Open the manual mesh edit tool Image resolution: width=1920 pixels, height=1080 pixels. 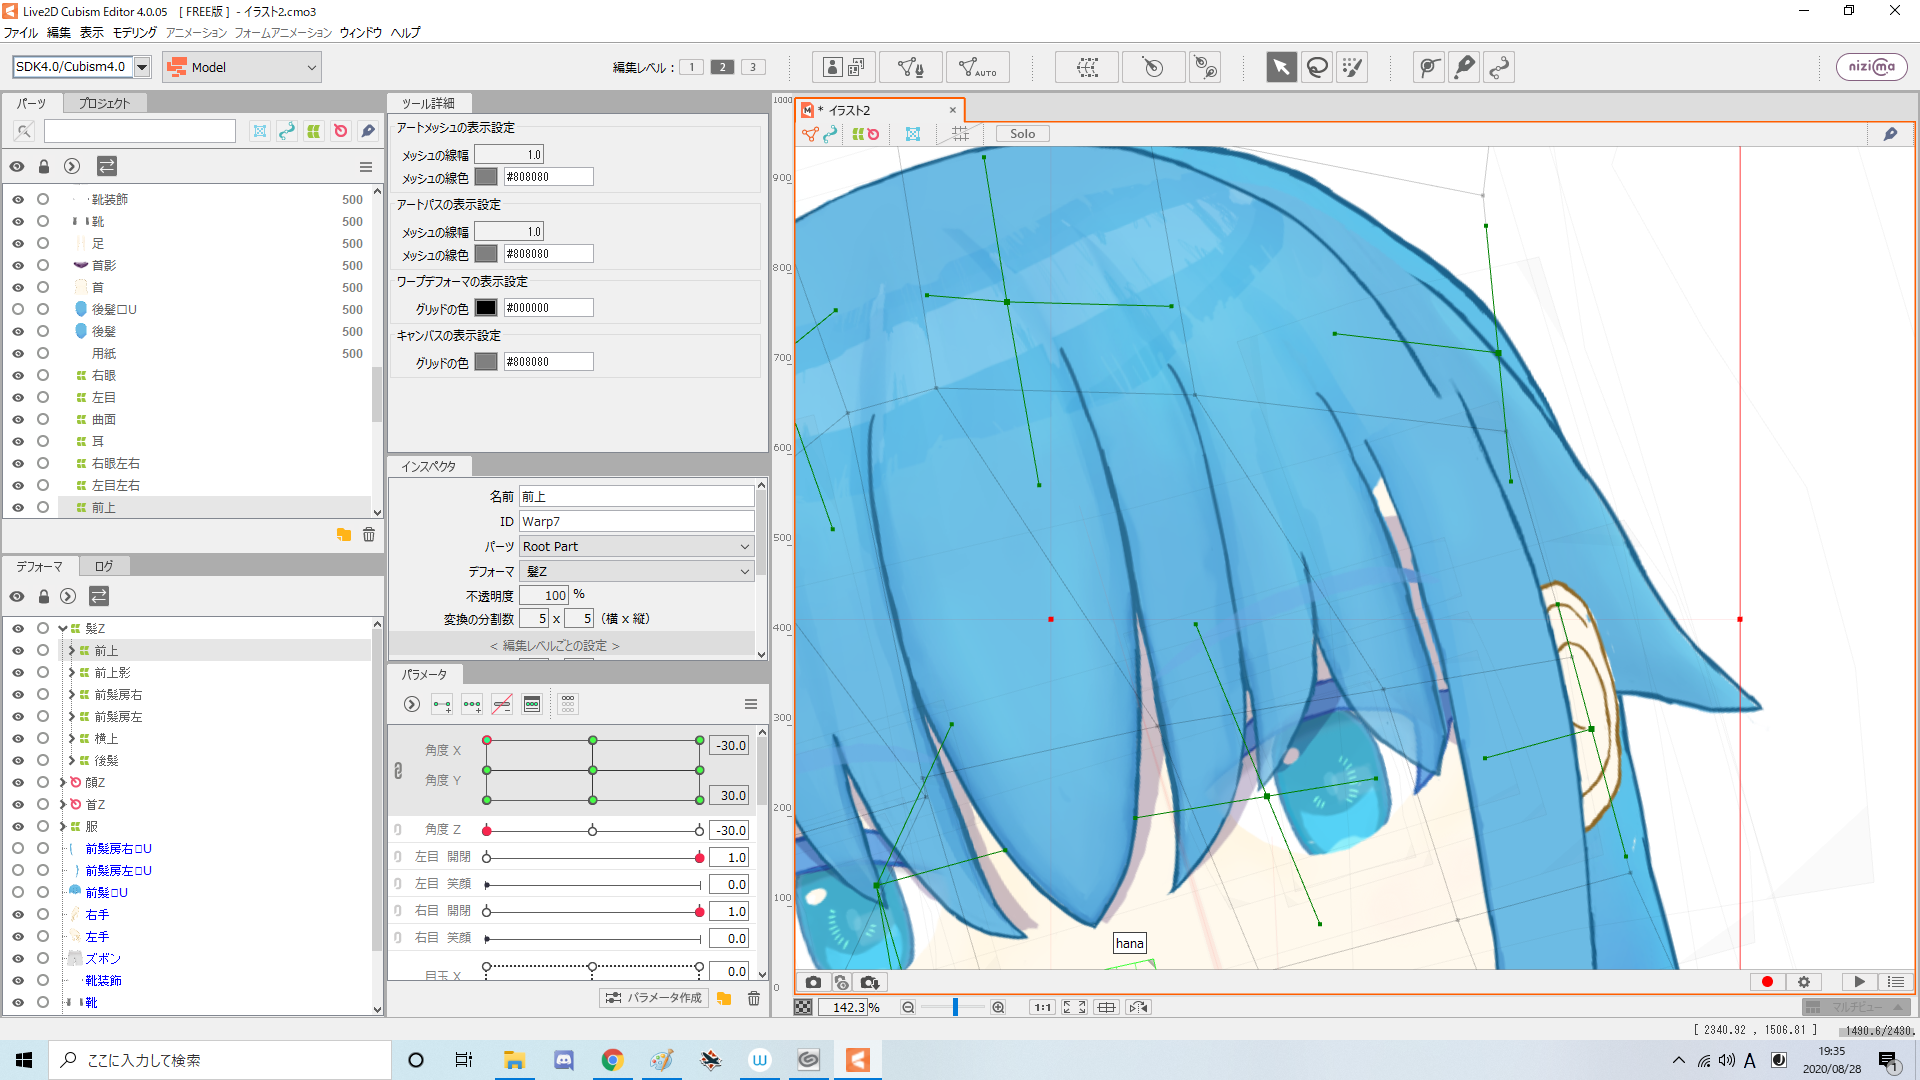pyautogui.click(x=911, y=67)
